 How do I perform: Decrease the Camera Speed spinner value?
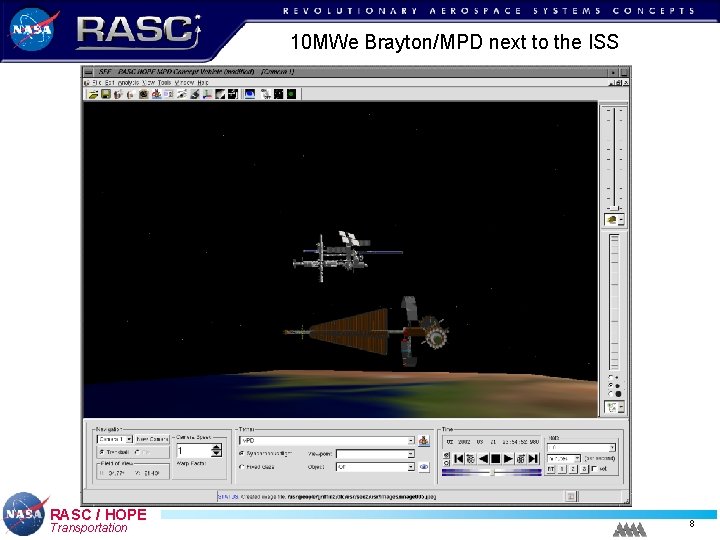pyautogui.click(x=216, y=454)
